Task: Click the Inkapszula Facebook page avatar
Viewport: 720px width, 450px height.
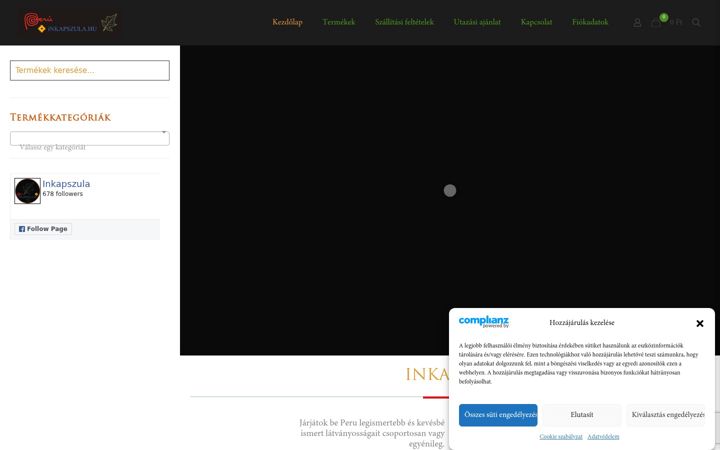Action: (x=28, y=191)
